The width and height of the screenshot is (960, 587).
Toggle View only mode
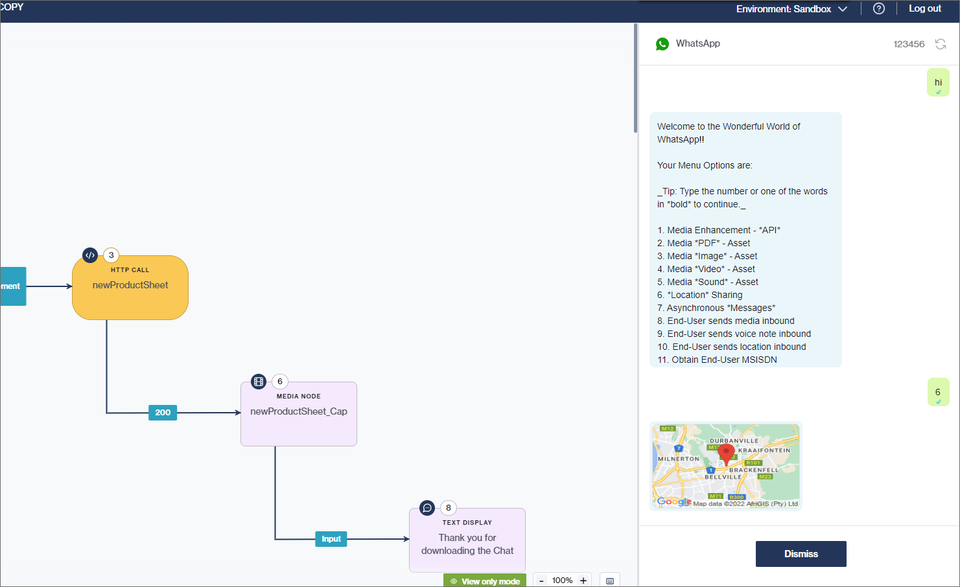[484, 580]
